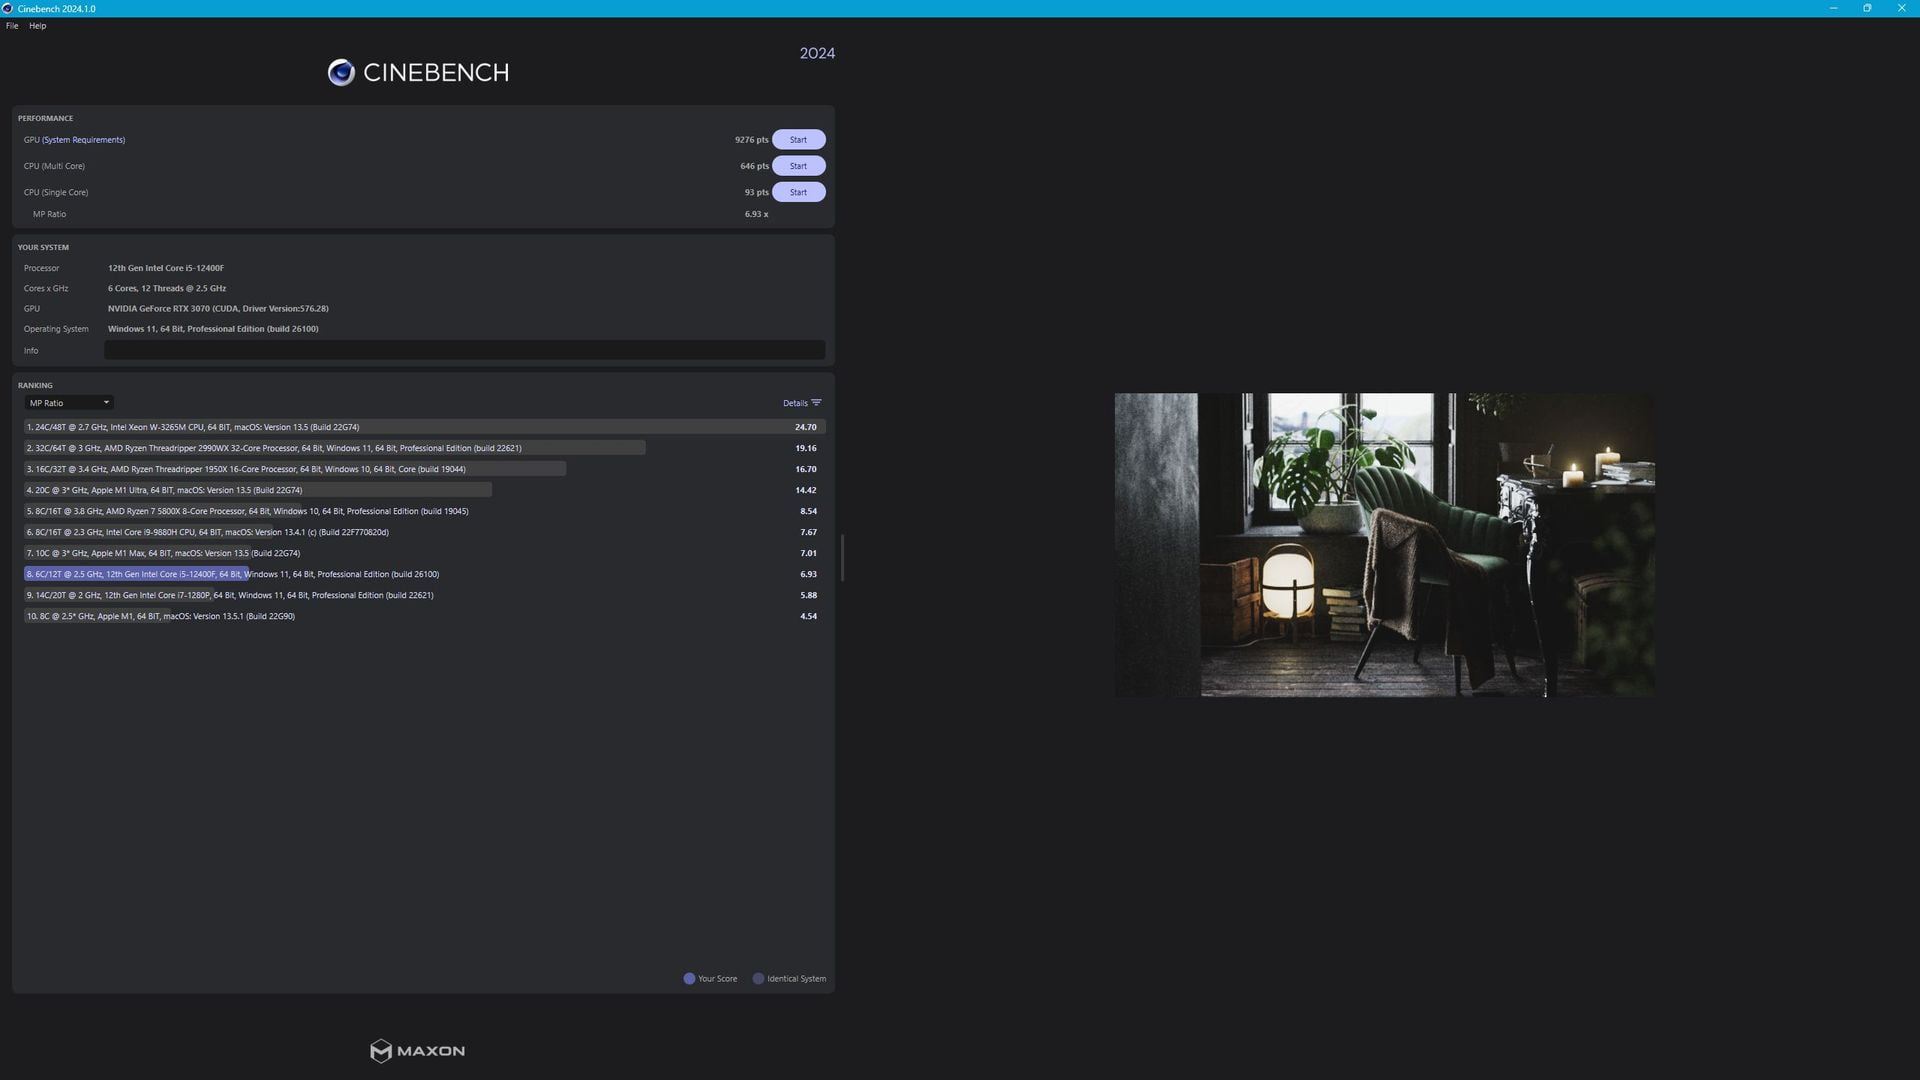Click the Details link in Ranking panel

point(795,403)
